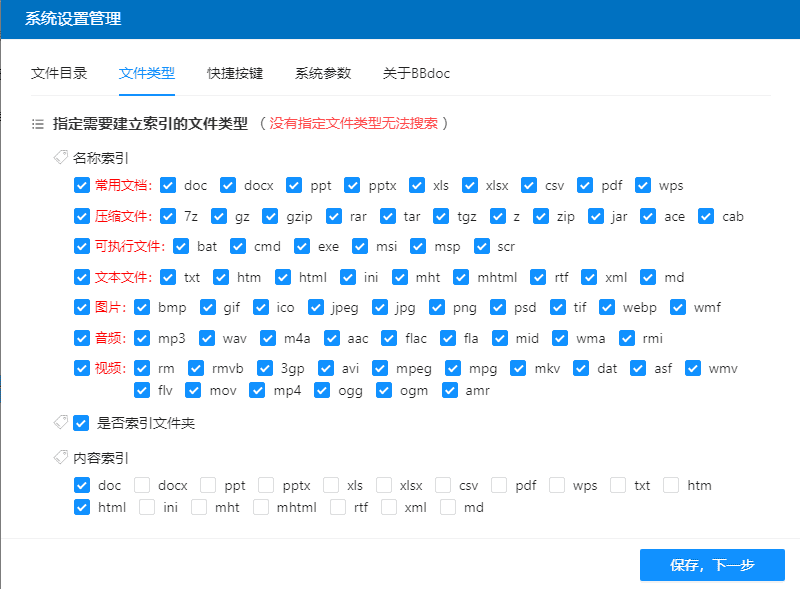Enable xml content indexing
Viewport: 800px width, 589px height.
pyautogui.click(x=389, y=507)
